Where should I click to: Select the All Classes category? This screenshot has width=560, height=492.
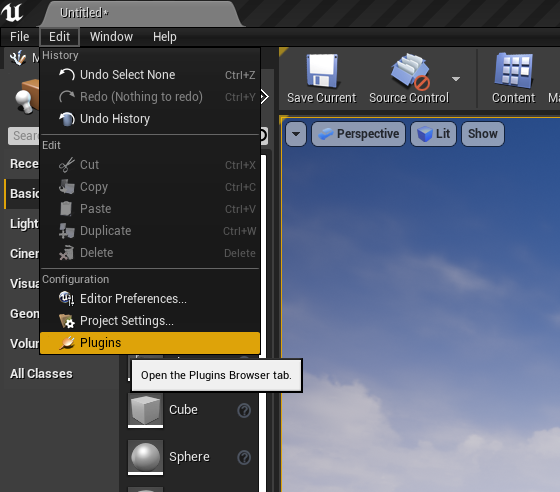[41, 374]
